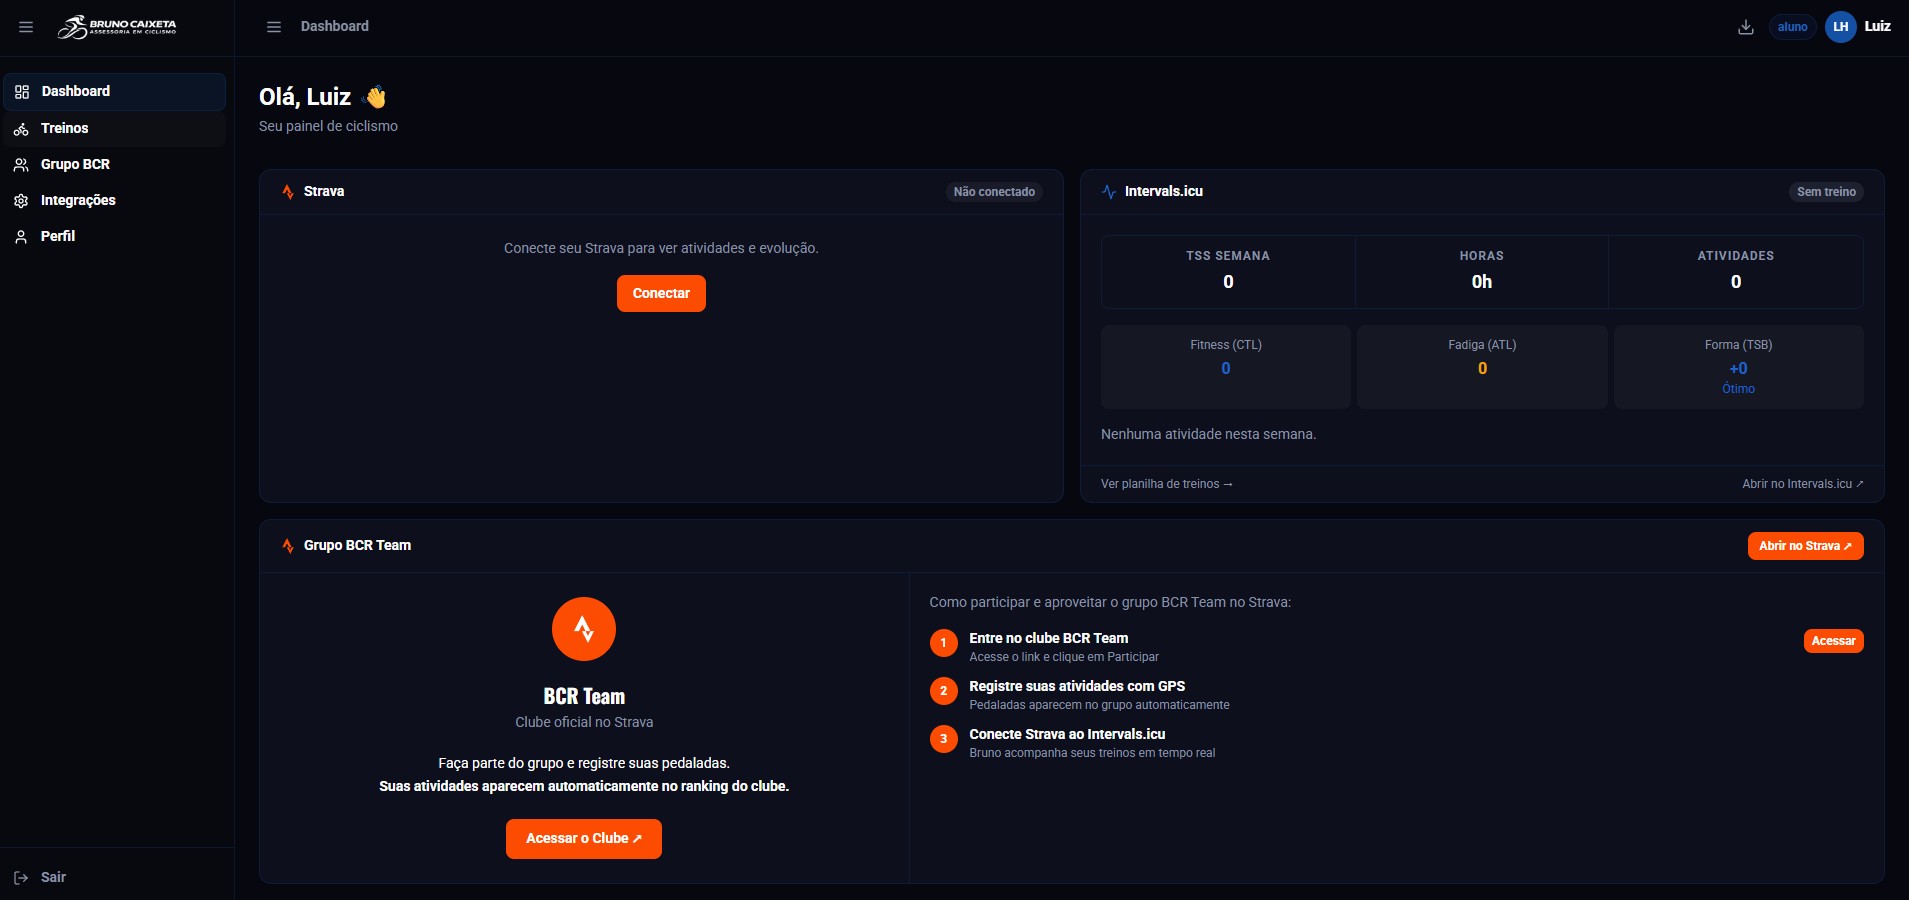Click the 'BCR Team' club title

[584, 696]
